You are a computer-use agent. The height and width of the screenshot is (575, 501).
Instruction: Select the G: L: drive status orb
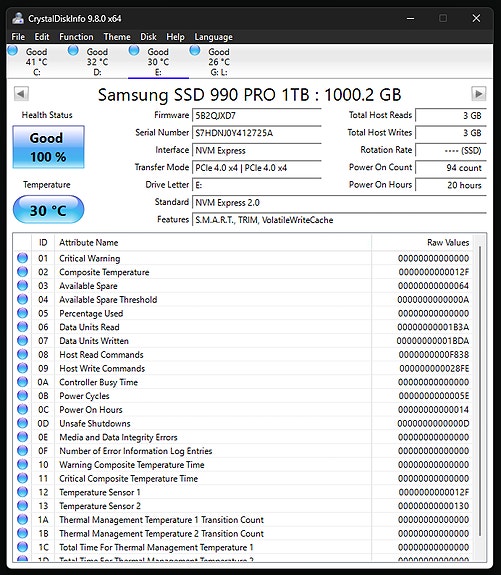point(195,51)
